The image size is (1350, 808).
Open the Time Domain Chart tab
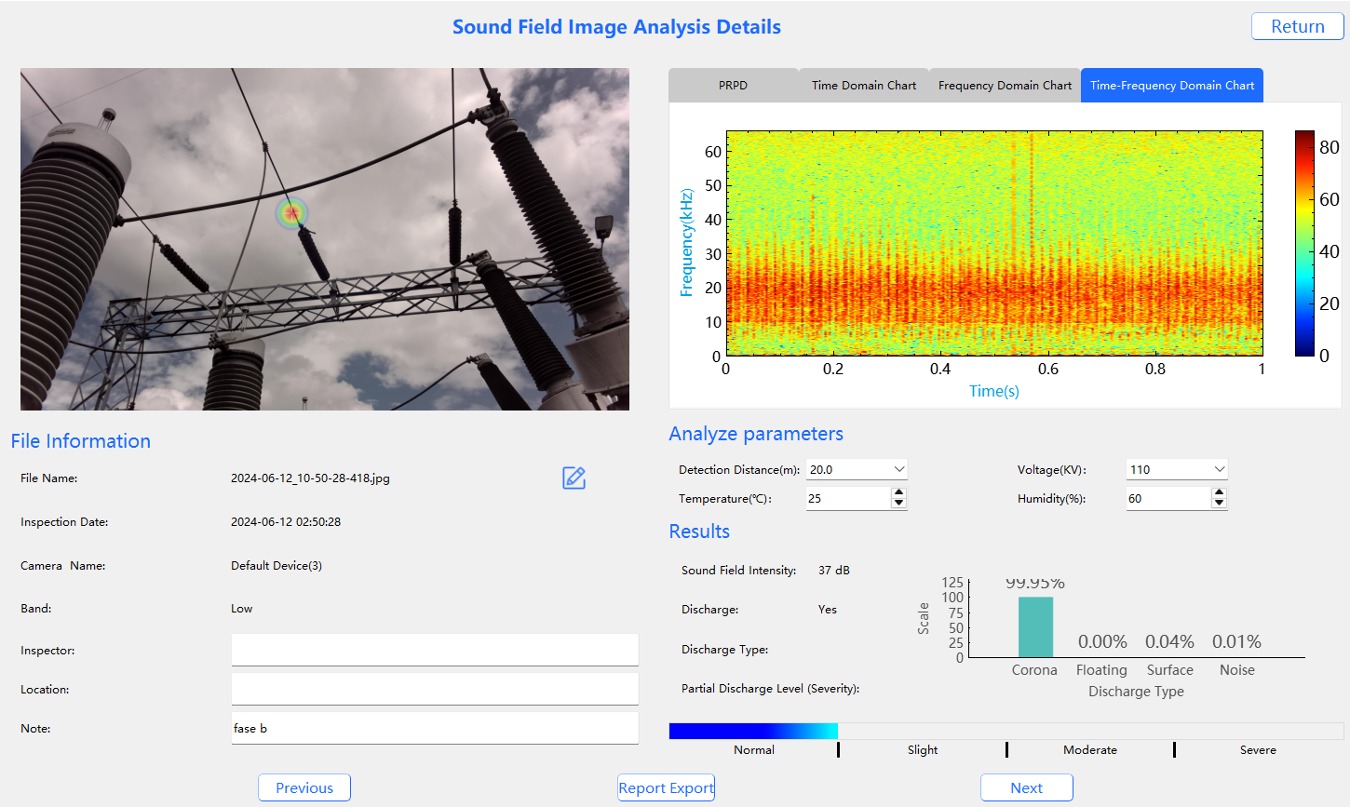pyautogui.click(x=862, y=85)
